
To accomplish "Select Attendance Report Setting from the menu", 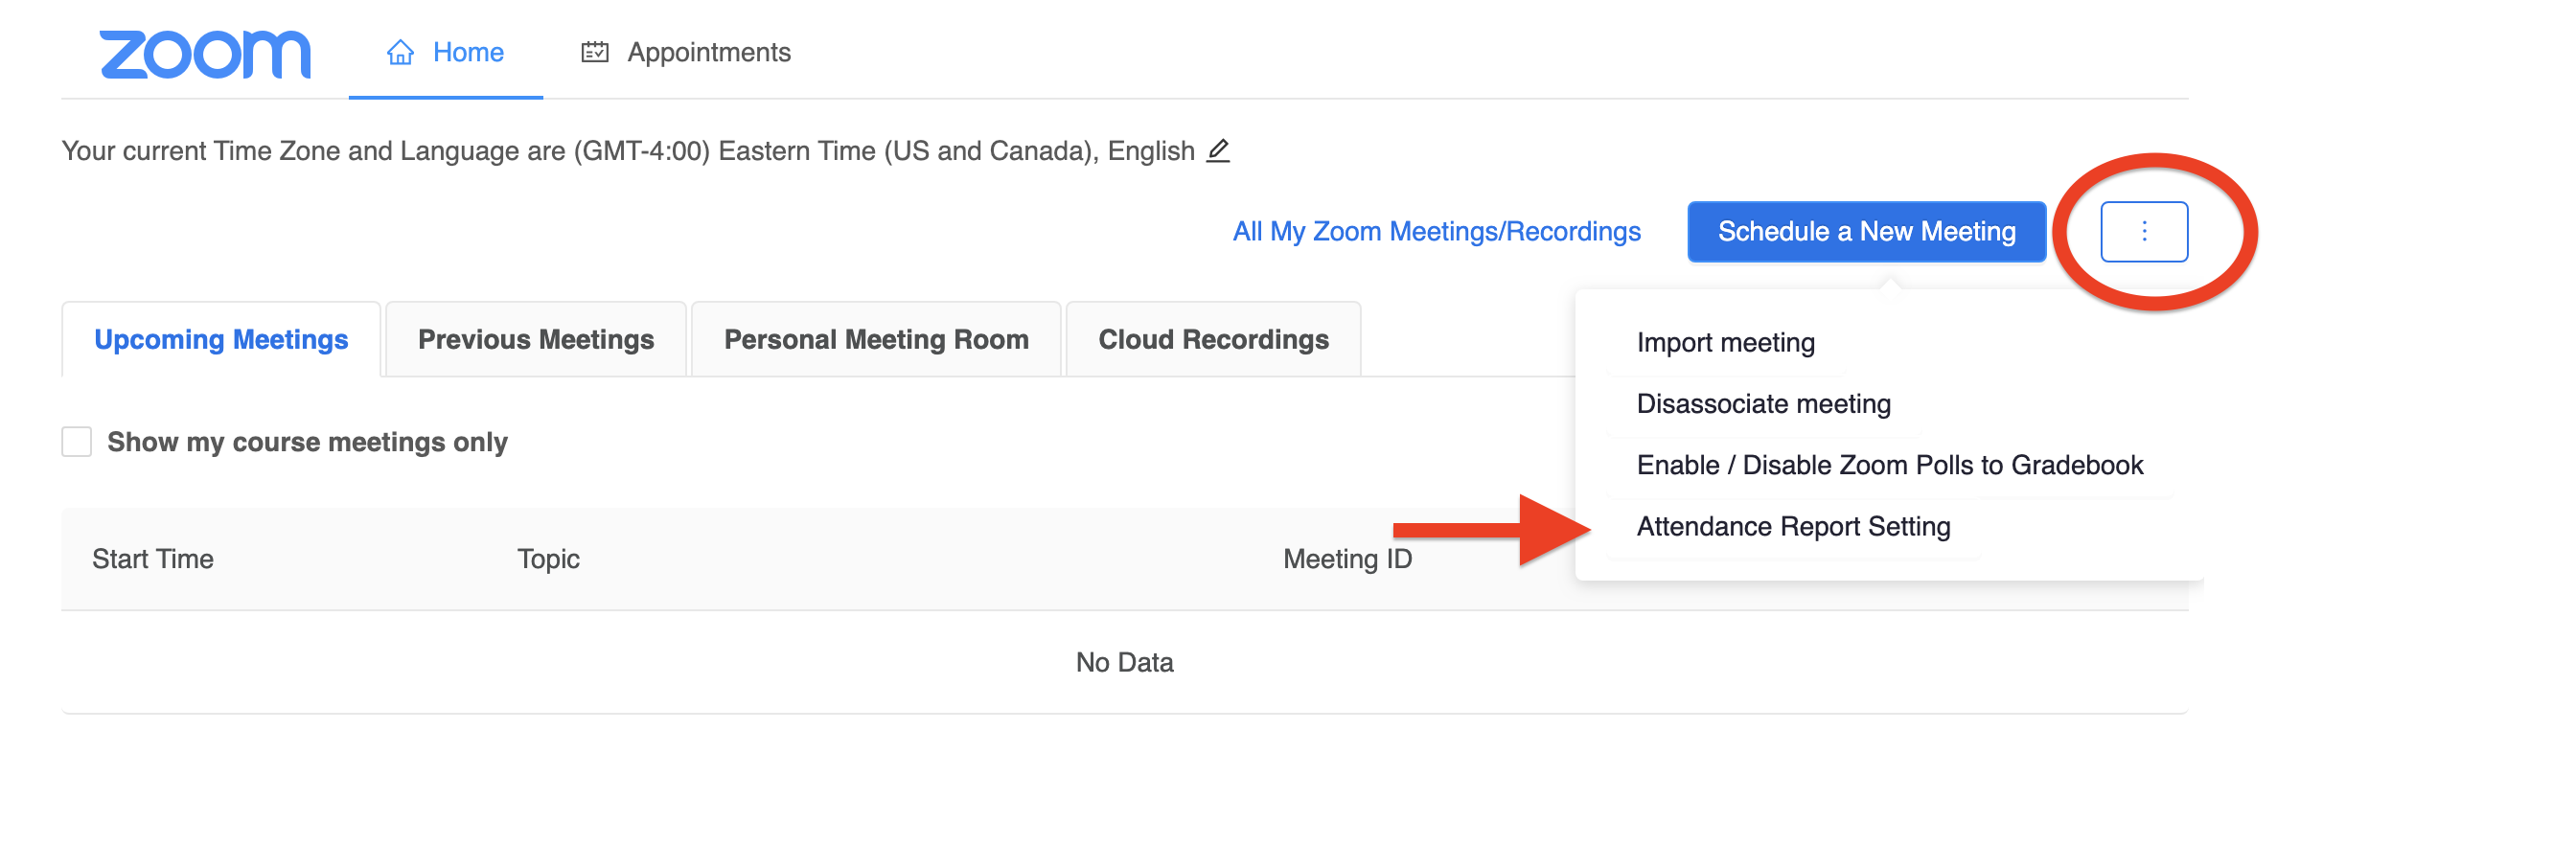I will pos(1792,526).
